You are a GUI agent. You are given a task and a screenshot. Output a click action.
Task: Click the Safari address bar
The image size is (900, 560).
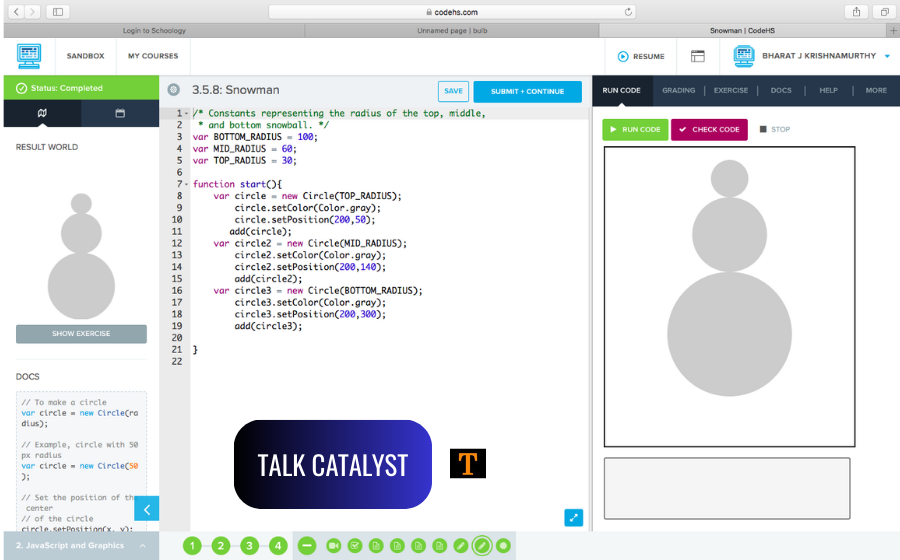[x=450, y=12]
